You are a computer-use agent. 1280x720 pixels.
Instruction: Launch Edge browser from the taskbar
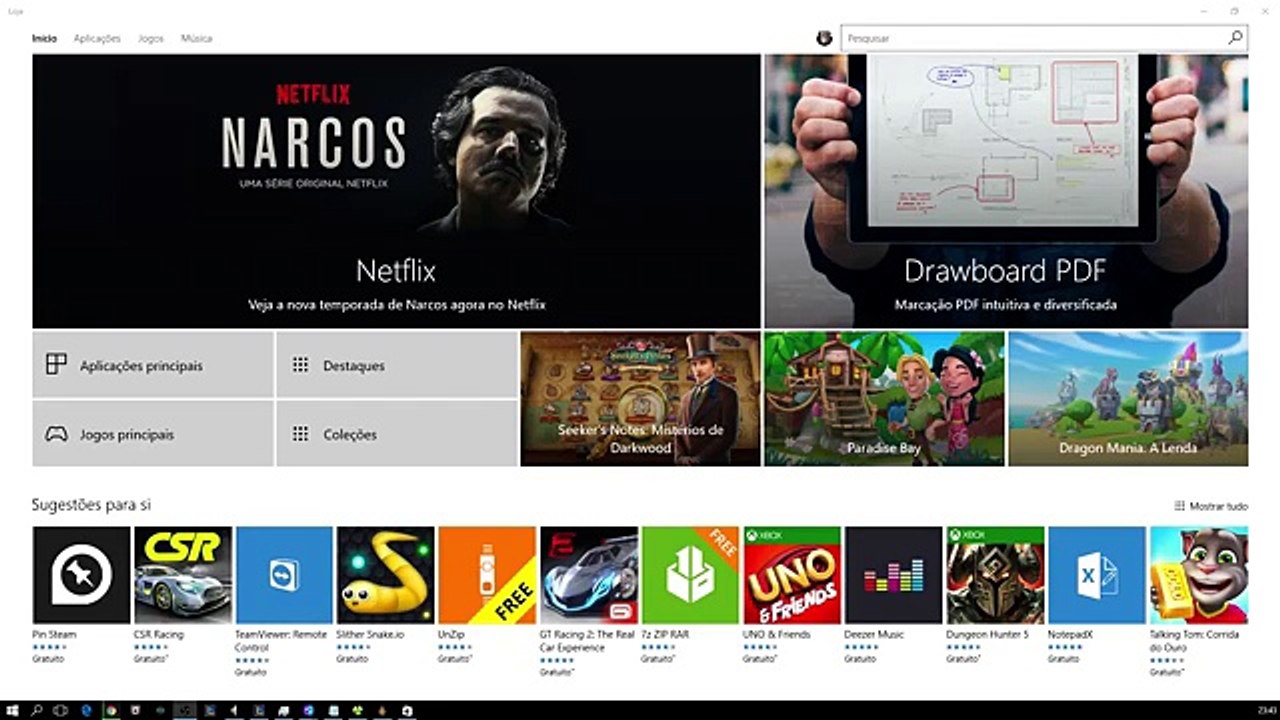point(86,711)
